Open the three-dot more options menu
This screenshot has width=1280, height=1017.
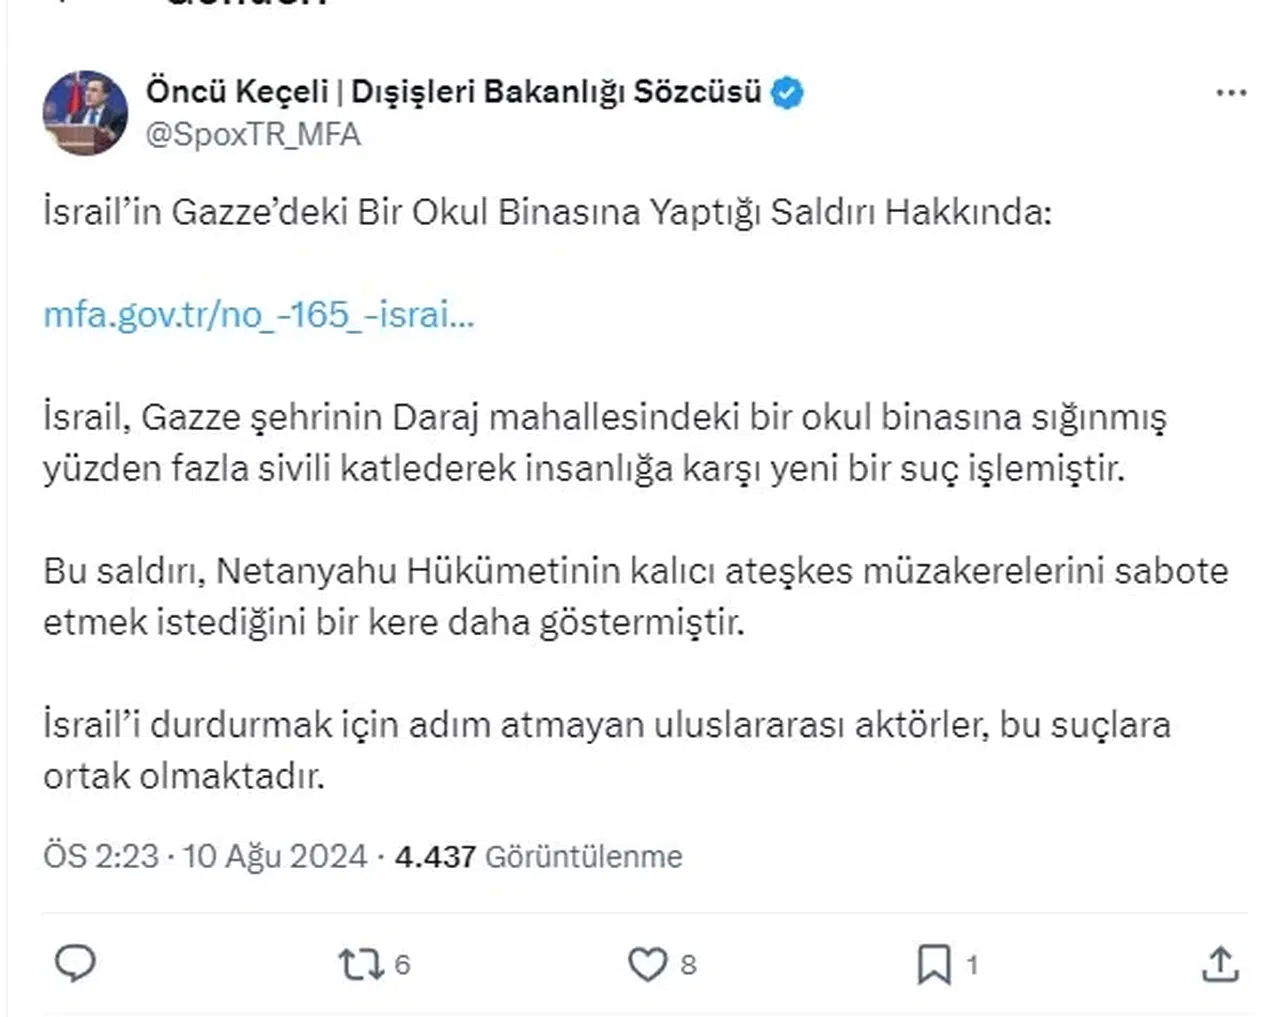(x=1231, y=92)
